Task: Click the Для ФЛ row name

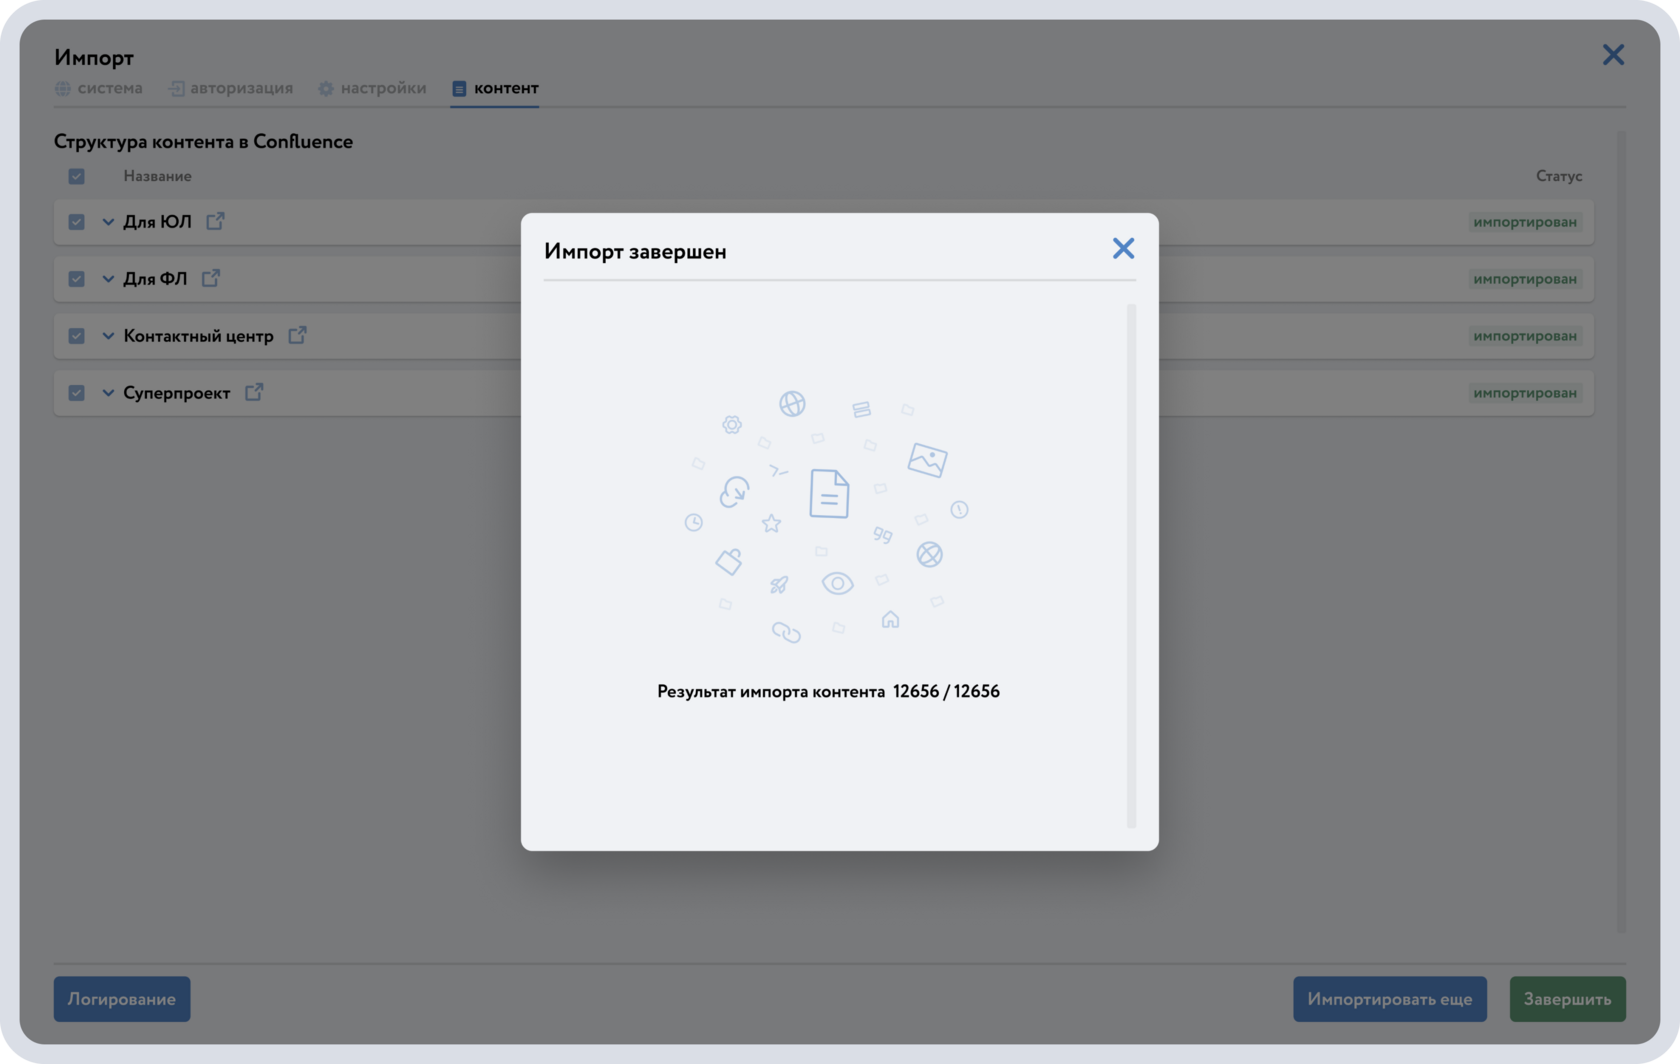Action: pos(155,279)
